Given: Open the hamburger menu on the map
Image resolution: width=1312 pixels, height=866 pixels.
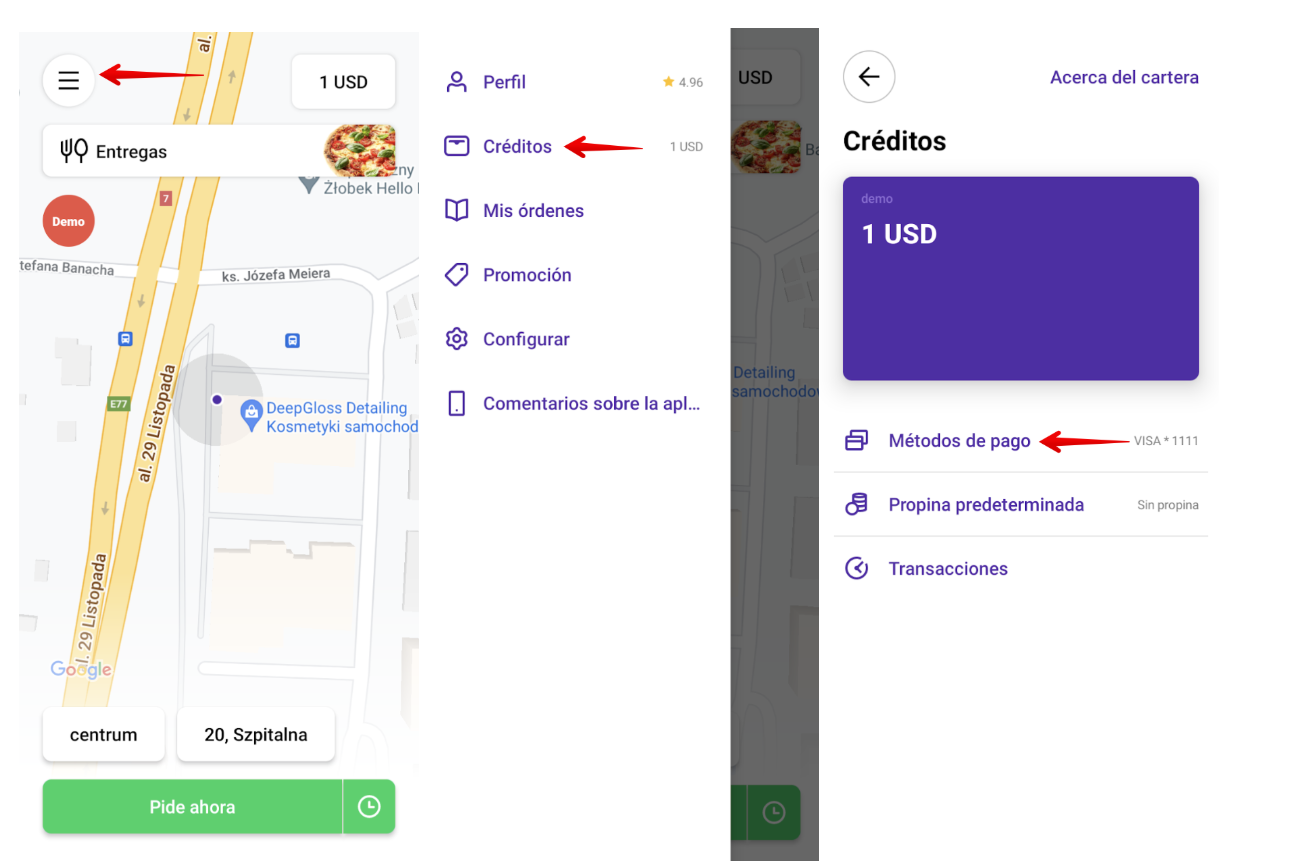Looking at the screenshot, I should (x=68, y=81).
